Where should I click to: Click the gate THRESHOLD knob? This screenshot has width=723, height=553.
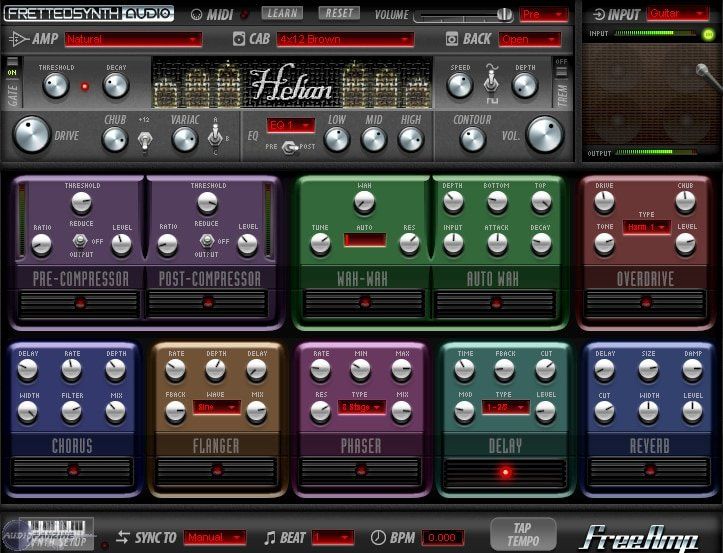(56, 85)
